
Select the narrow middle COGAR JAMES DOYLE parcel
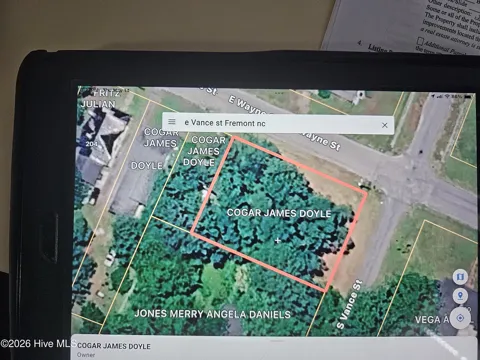coord(204,151)
